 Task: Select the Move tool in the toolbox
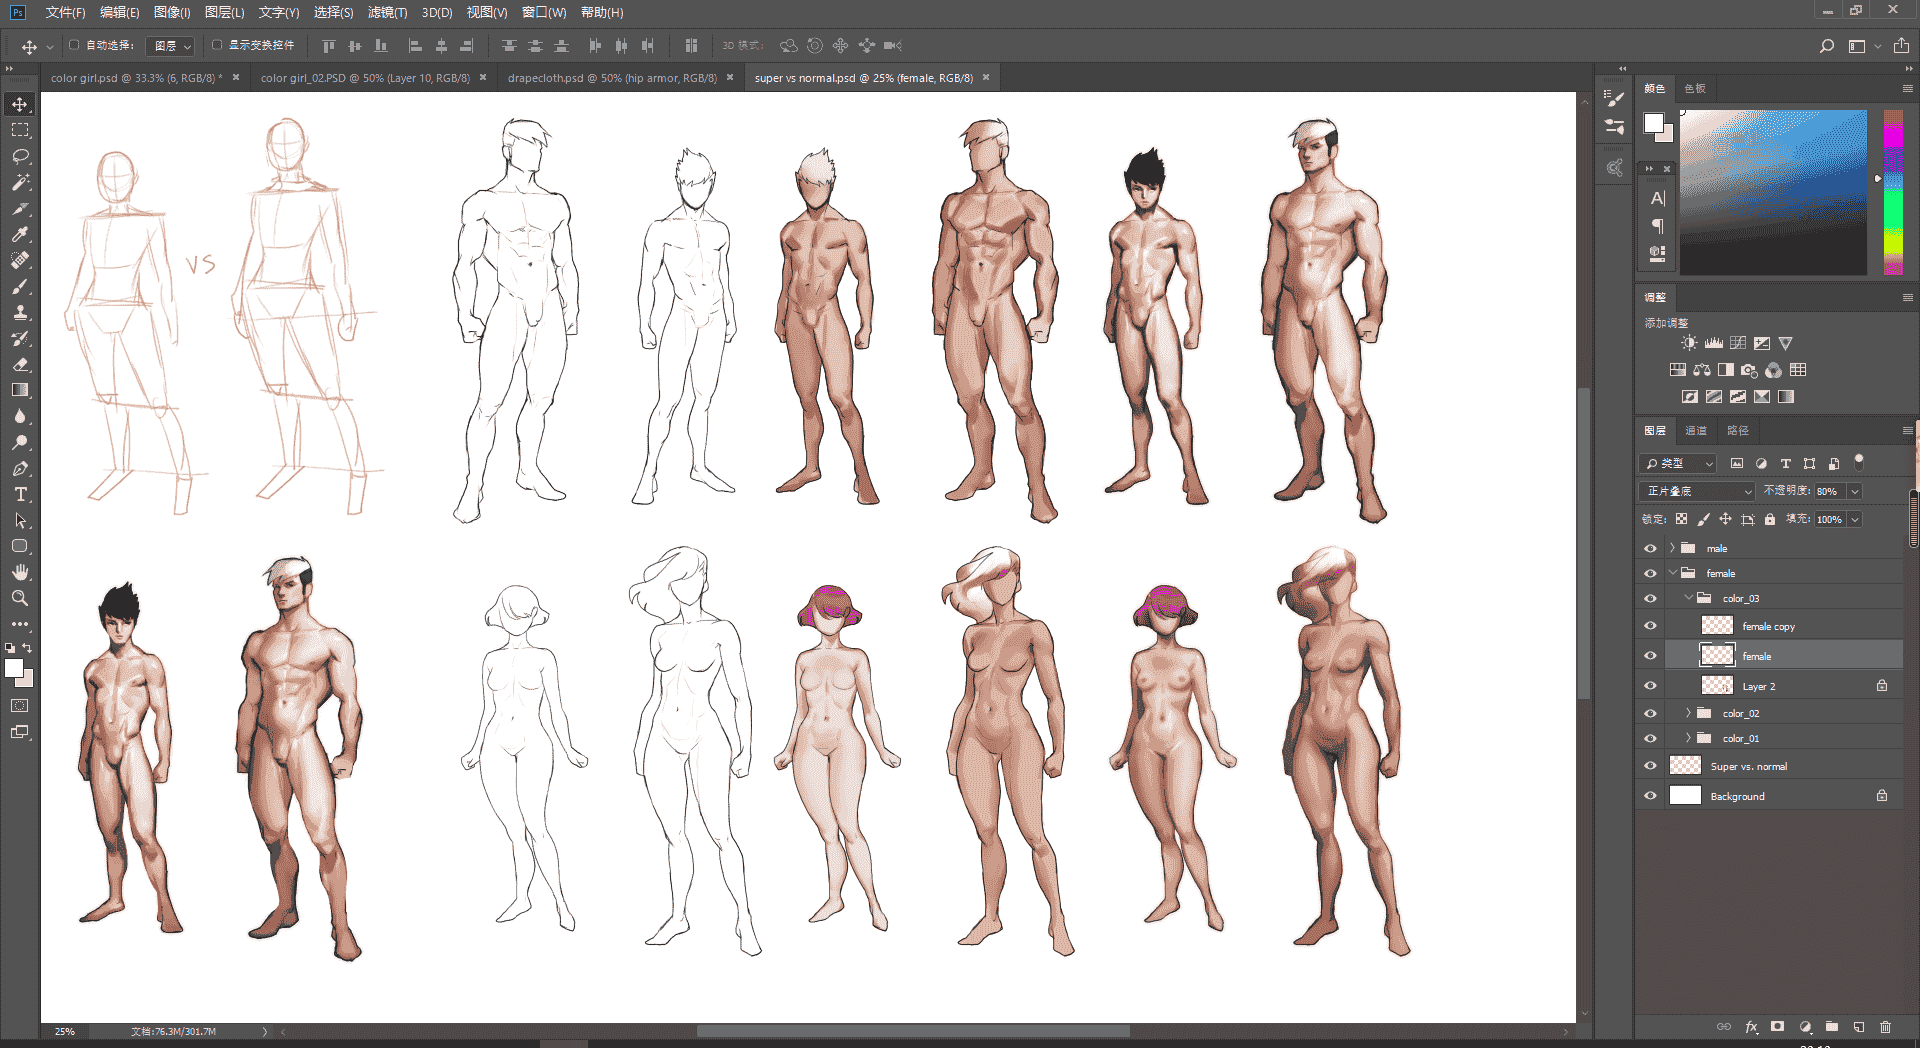tap(20, 104)
